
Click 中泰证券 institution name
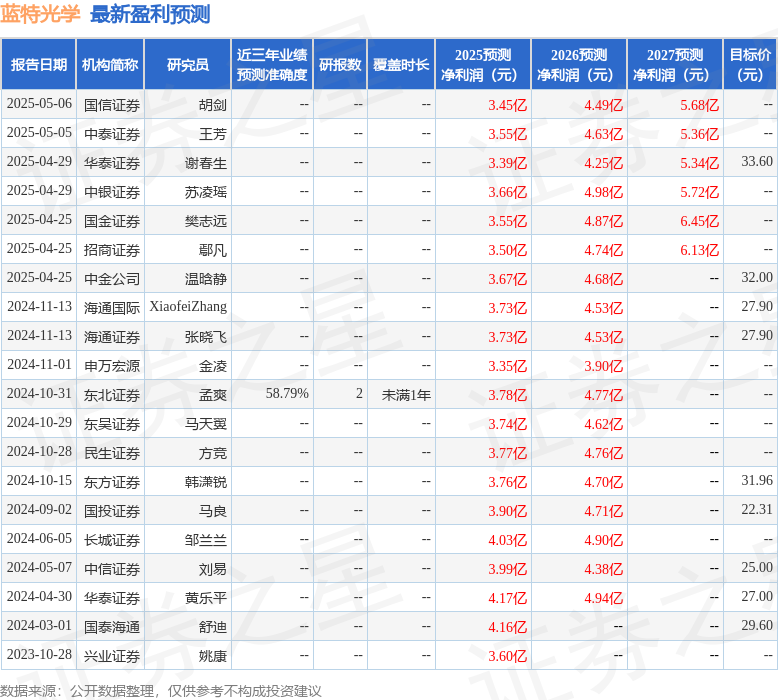pos(112,133)
